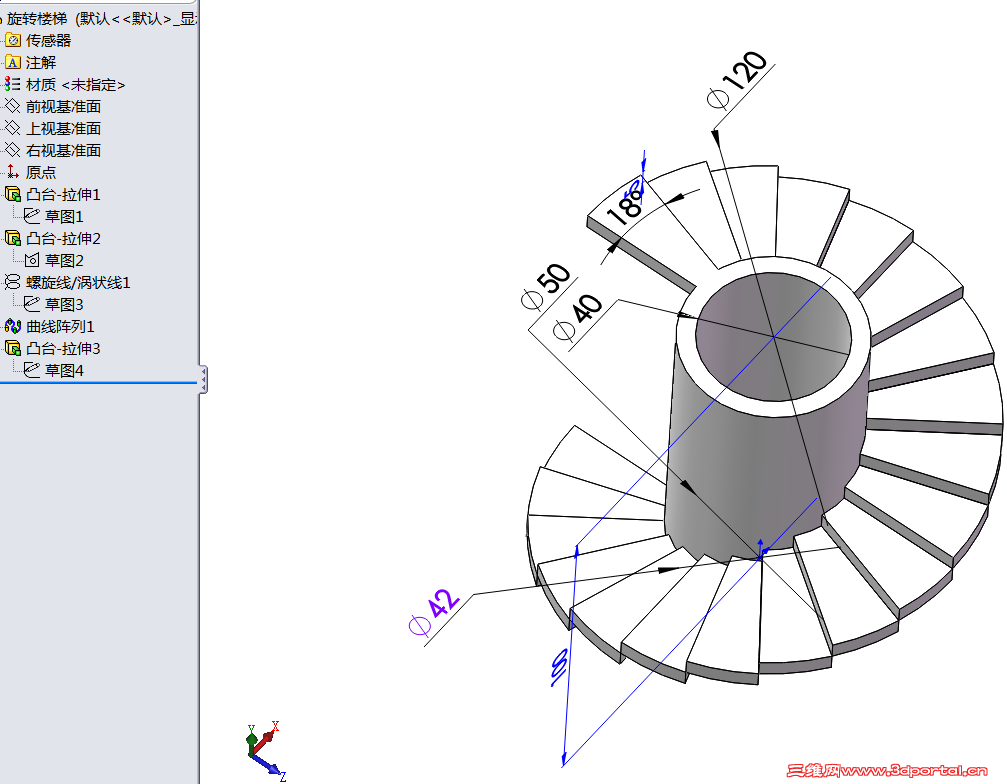Select the 上视基准面 plane icon

(x=13, y=128)
